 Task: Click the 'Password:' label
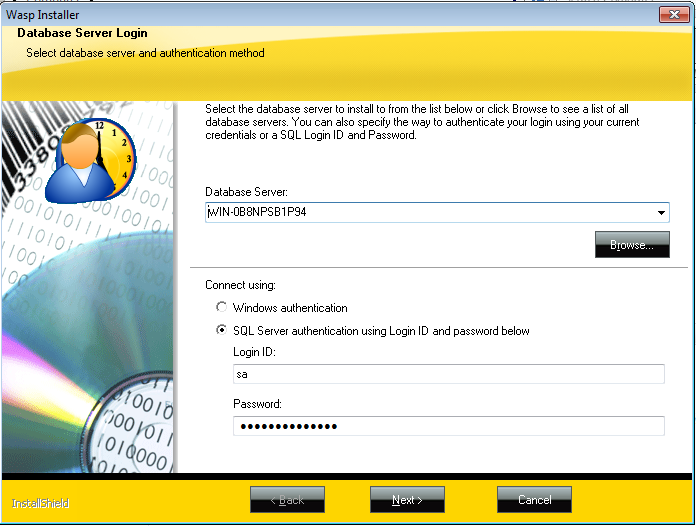click(x=257, y=404)
